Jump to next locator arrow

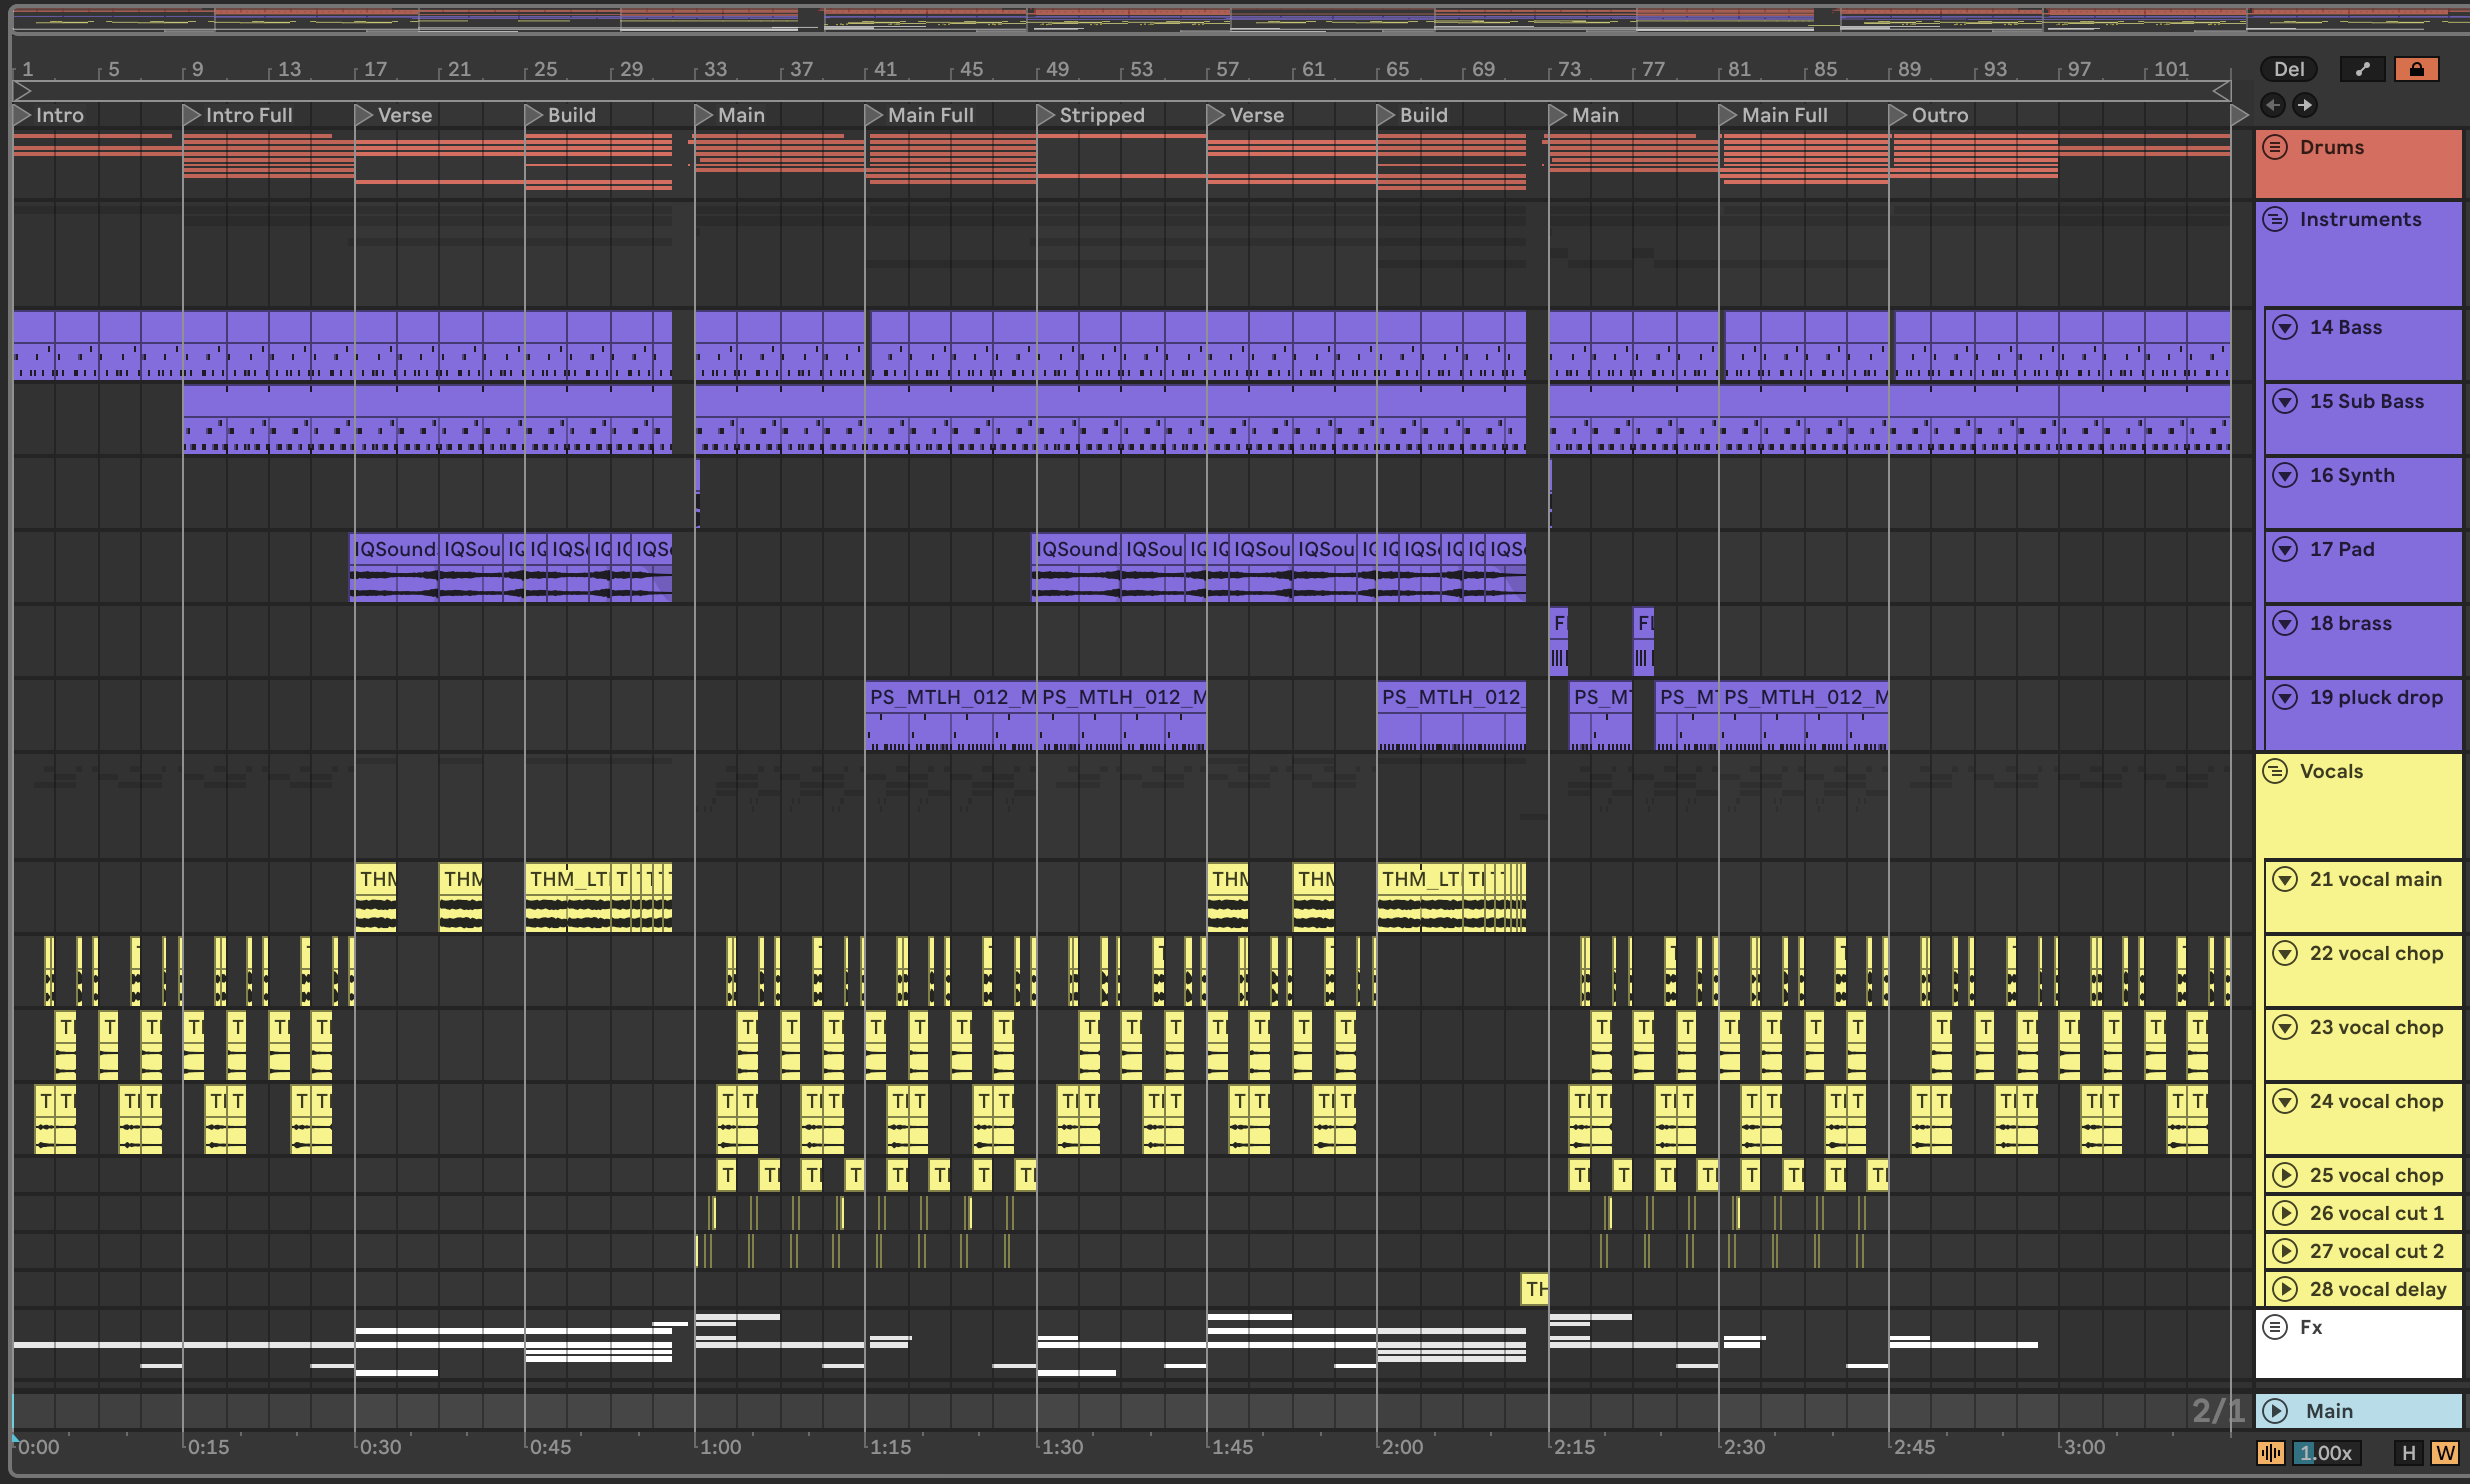click(x=2304, y=105)
